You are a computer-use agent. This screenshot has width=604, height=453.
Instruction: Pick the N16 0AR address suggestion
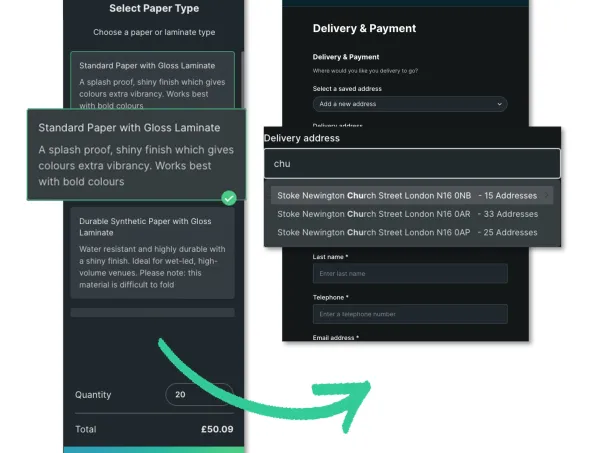point(407,214)
